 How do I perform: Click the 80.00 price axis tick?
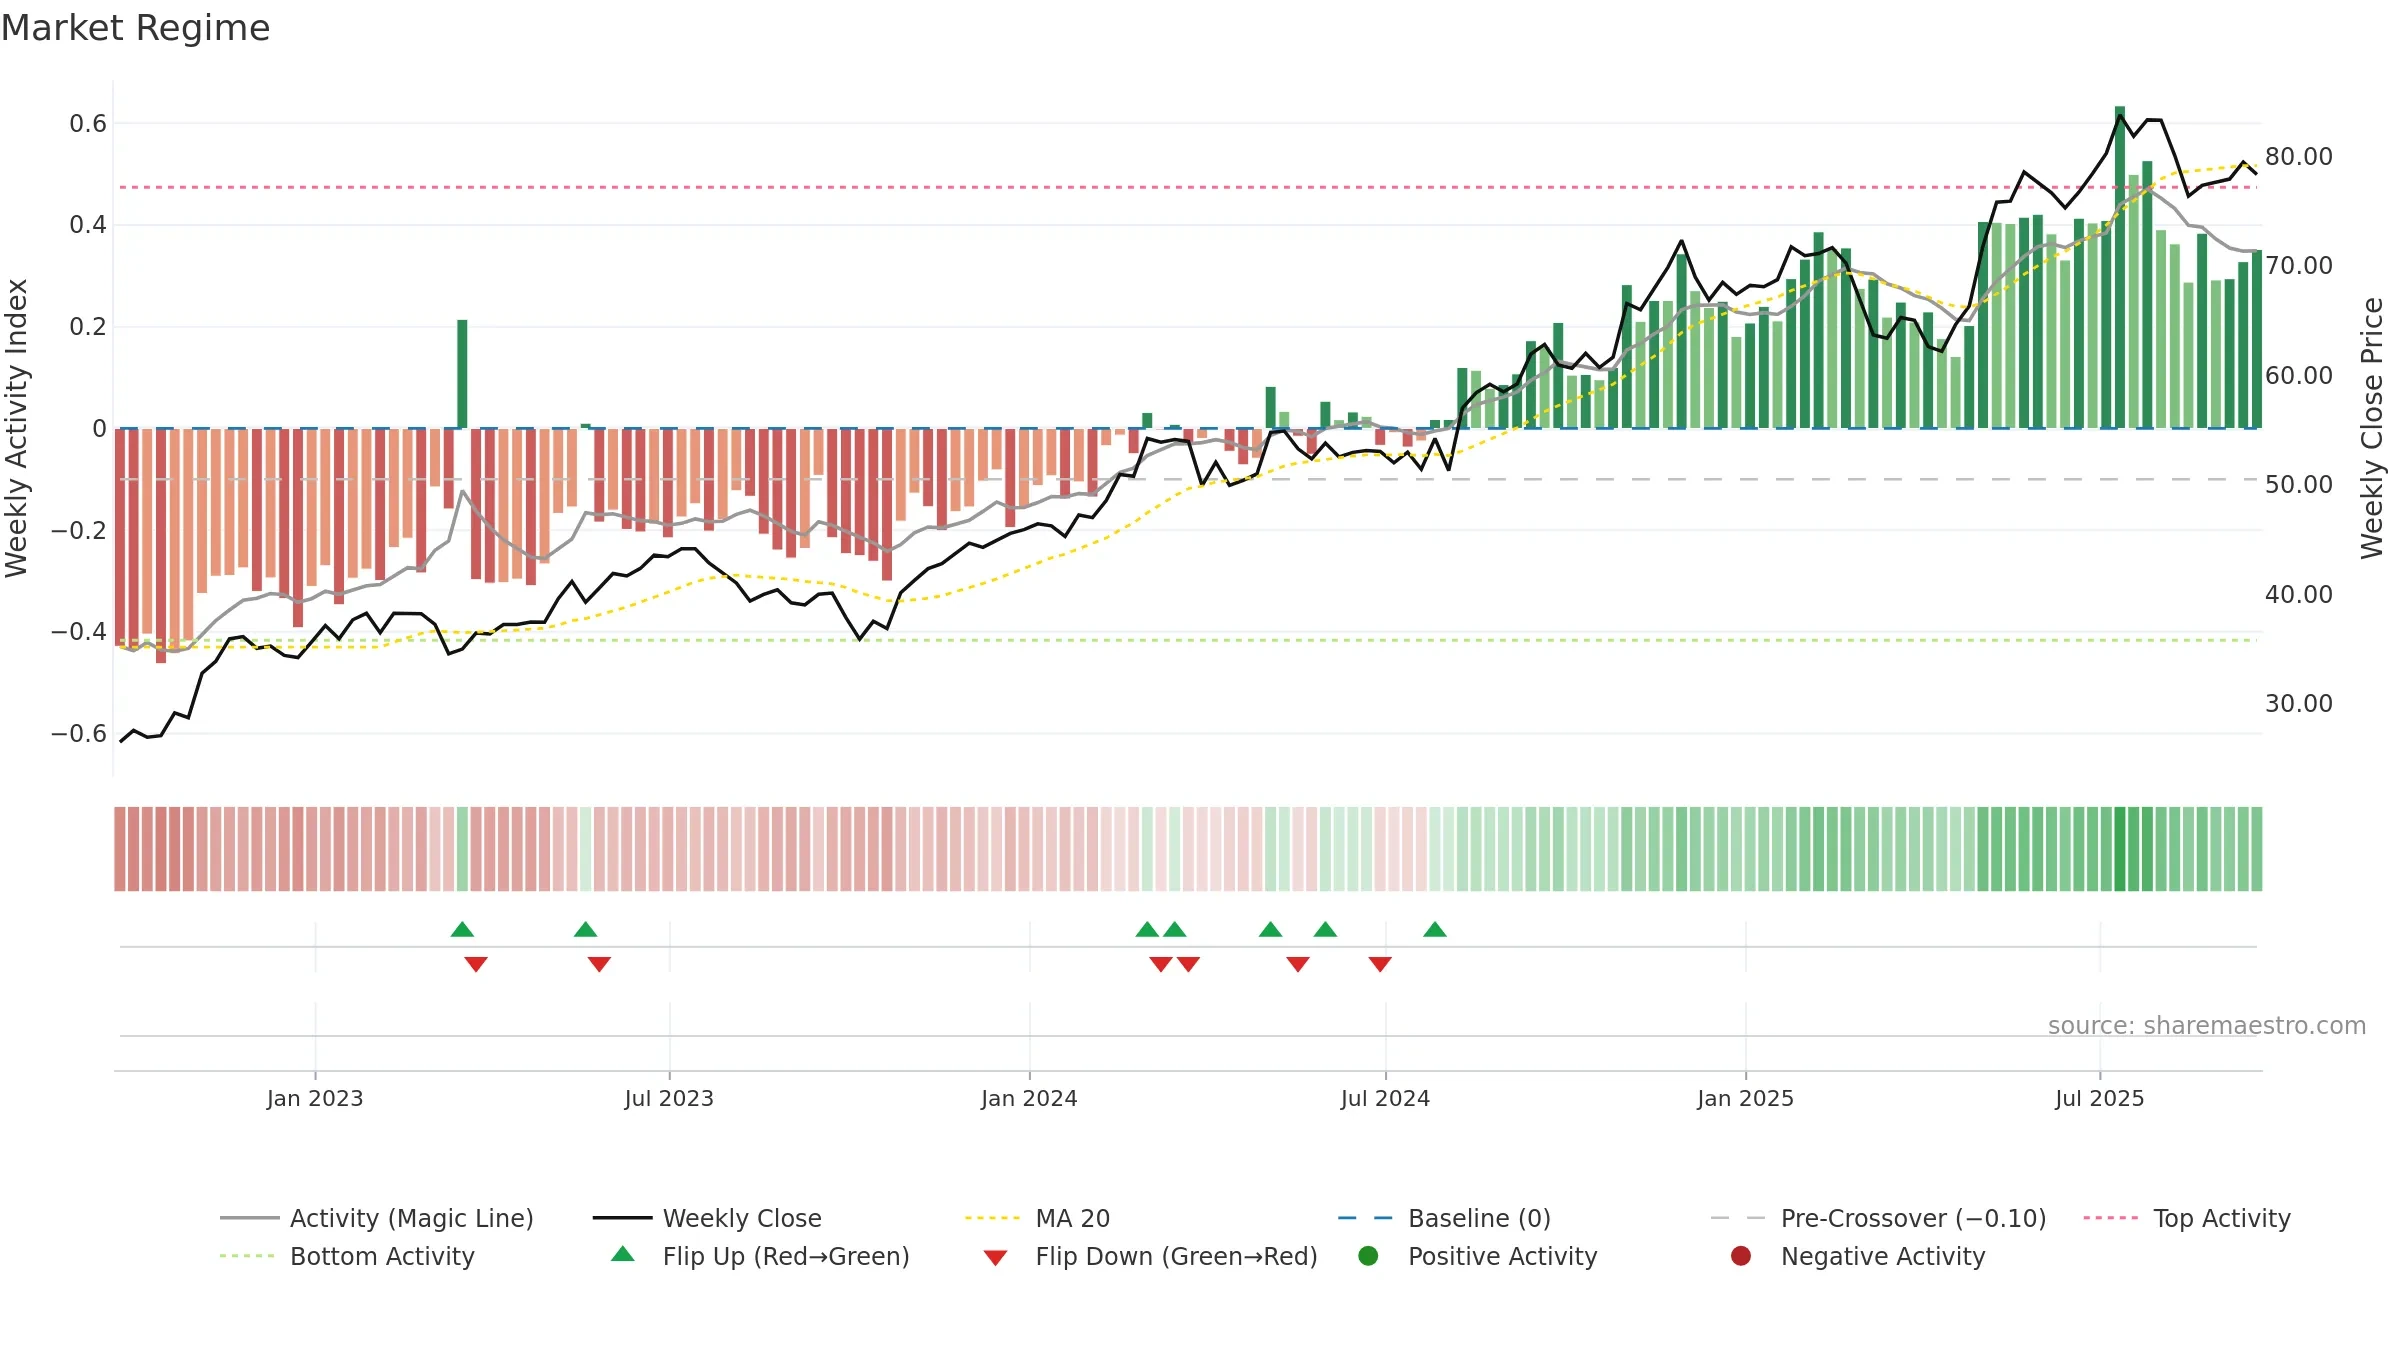[x=2299, y=156]
